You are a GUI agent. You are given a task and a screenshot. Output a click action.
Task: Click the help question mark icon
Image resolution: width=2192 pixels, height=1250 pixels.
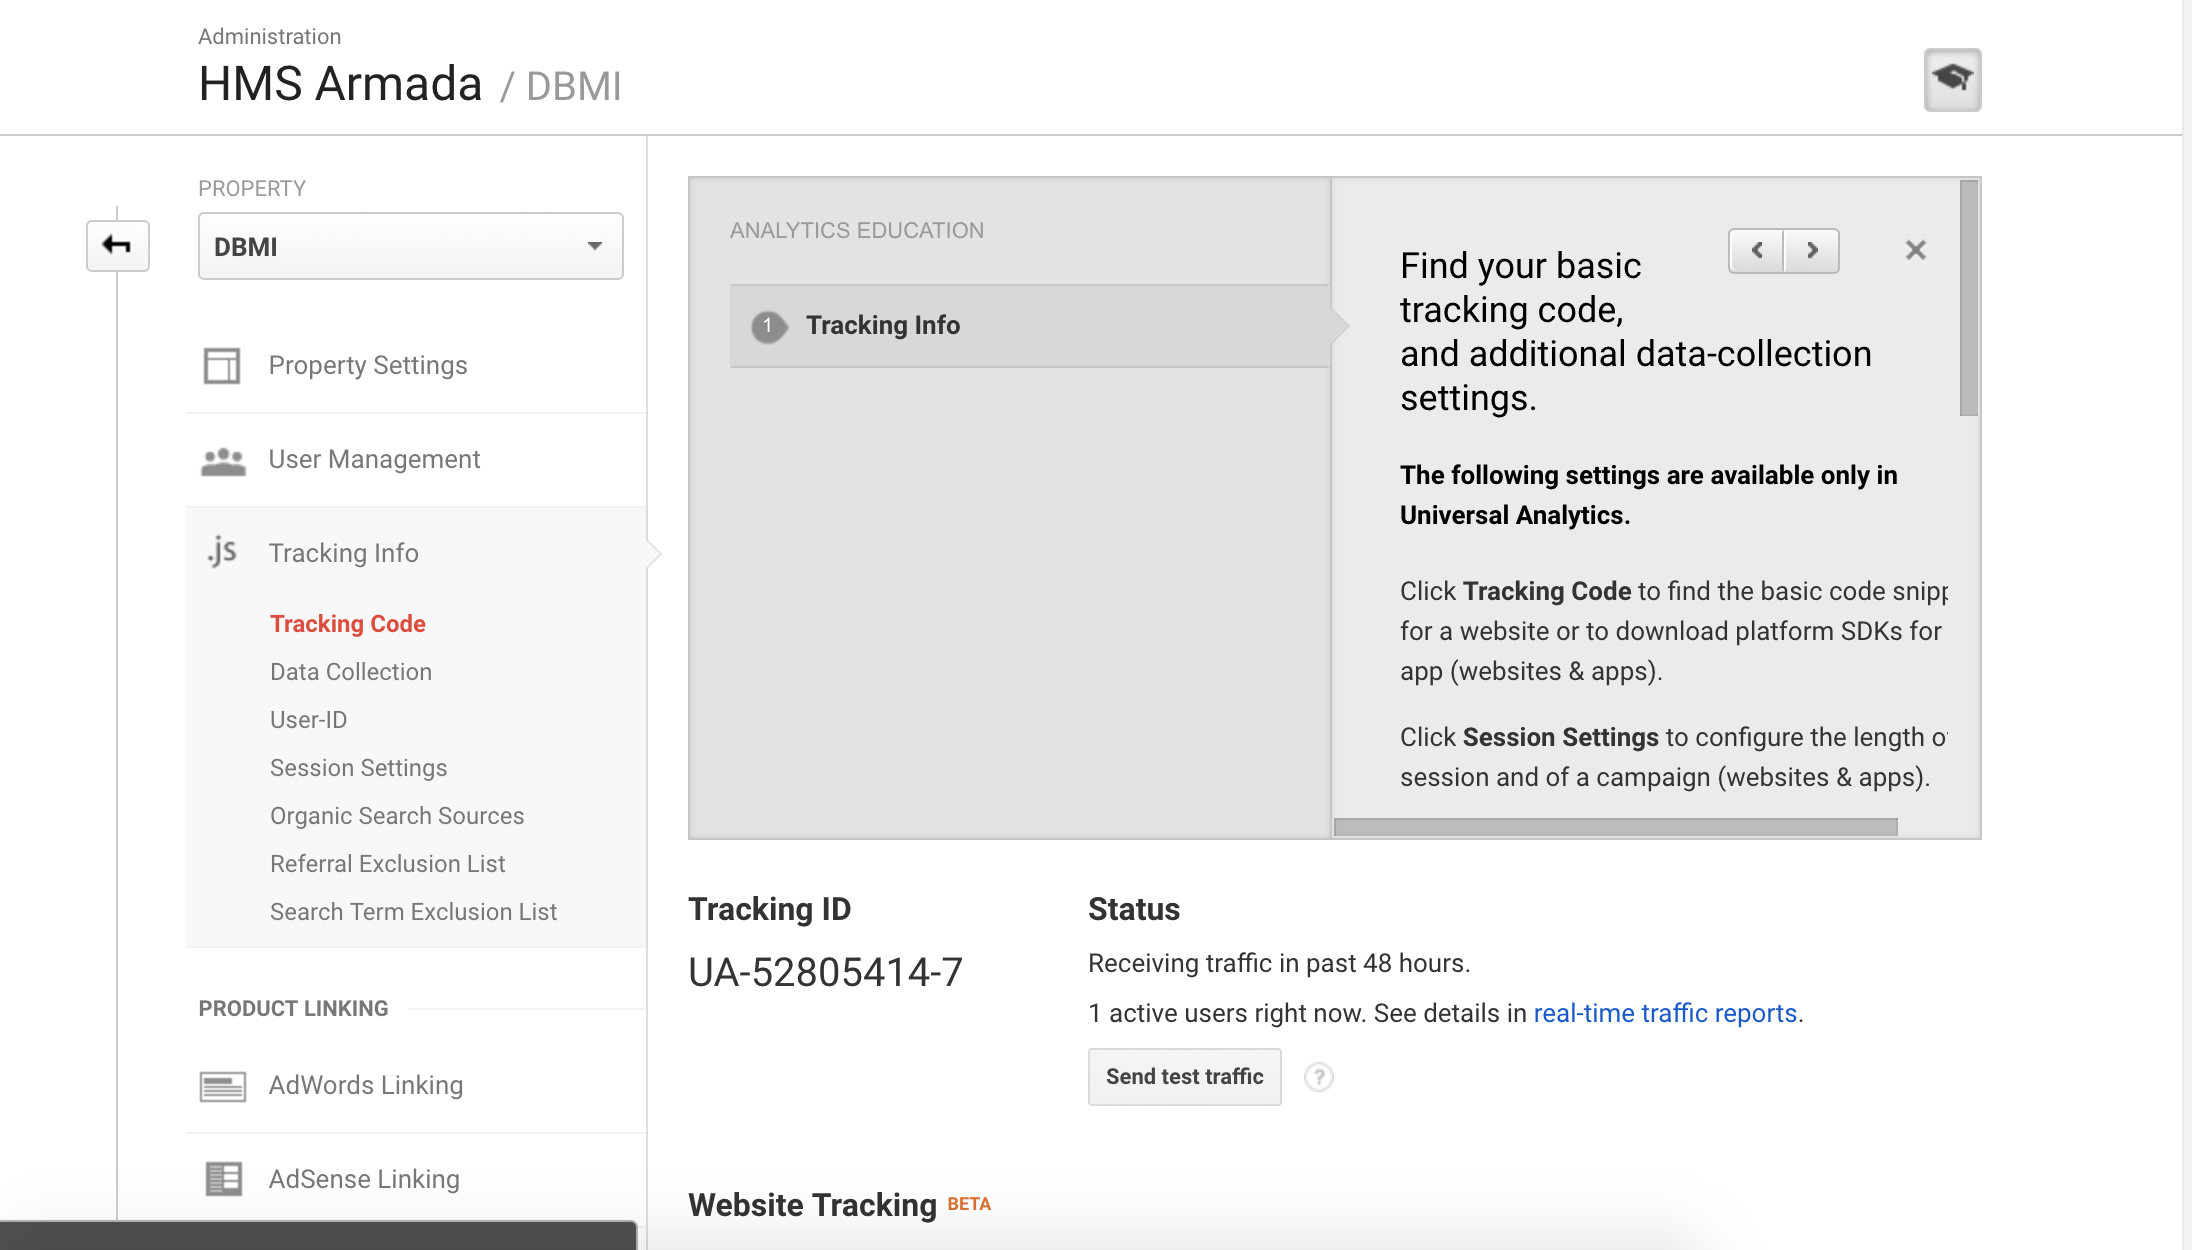point(1319,1077)
